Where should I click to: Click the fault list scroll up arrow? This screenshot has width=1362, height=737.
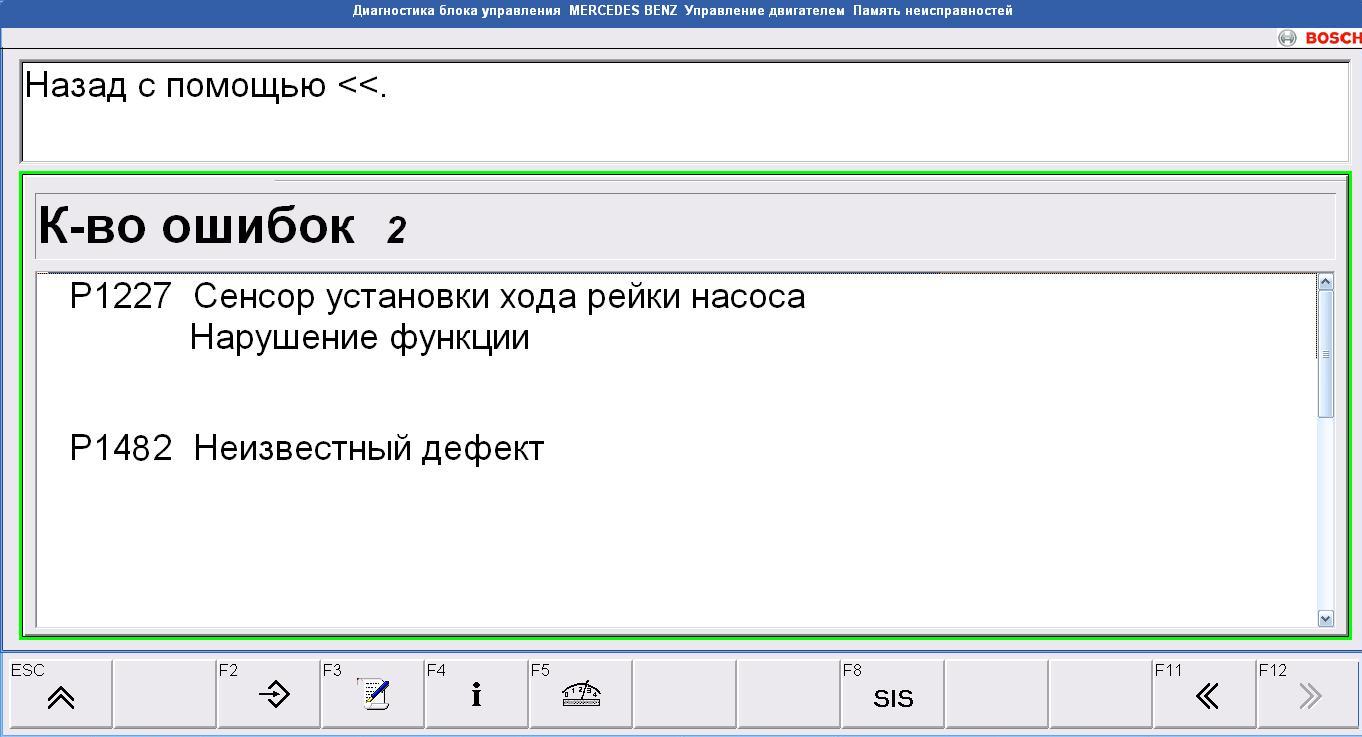(x=1326, y=282)
